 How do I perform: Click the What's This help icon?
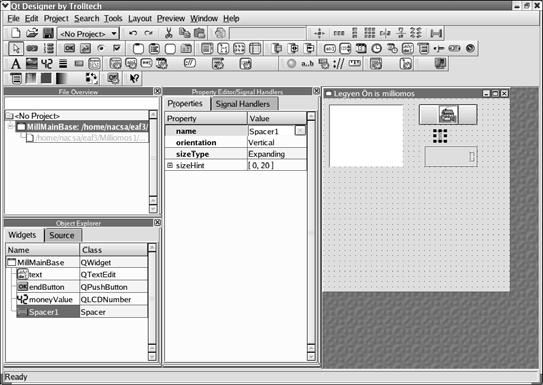[134, 79]
